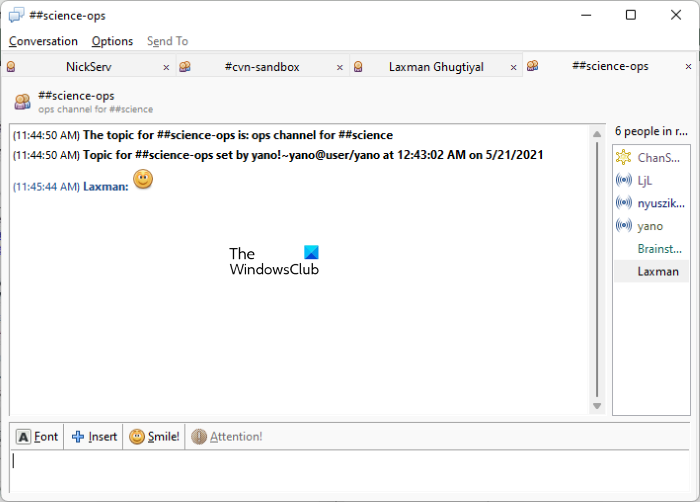Select the ##science-ops tab
700x502 pixels.
[610, 66]
